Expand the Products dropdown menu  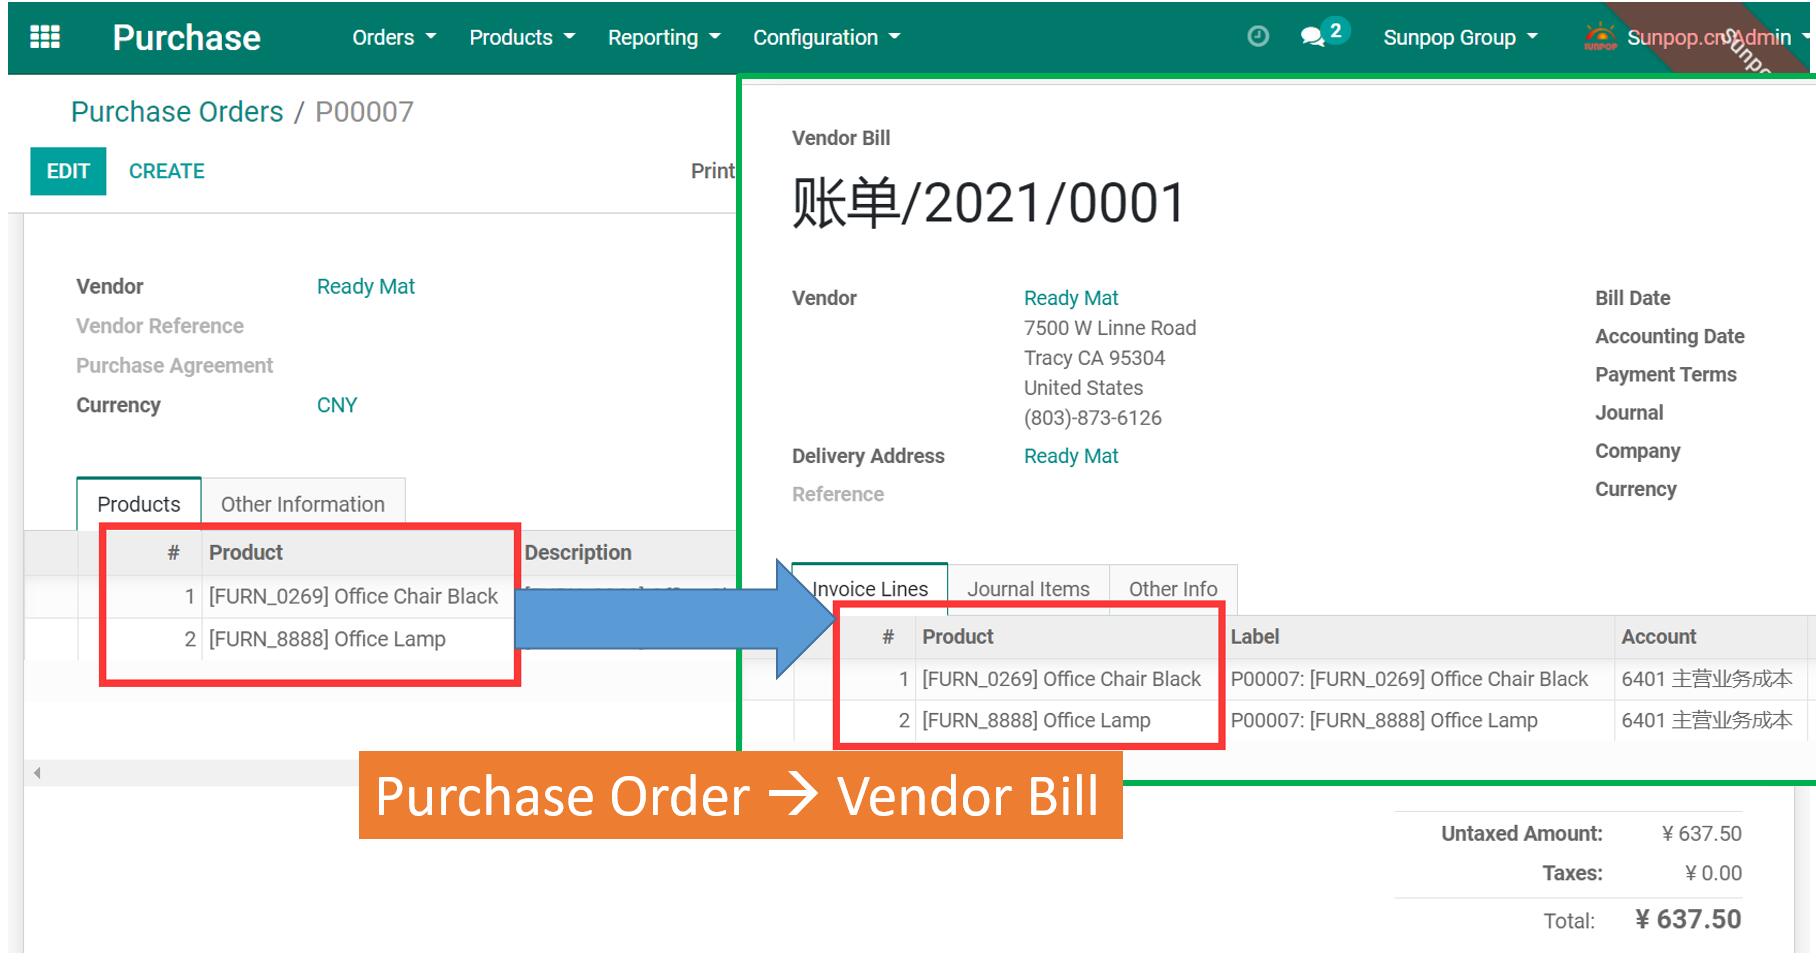[521, 38]
